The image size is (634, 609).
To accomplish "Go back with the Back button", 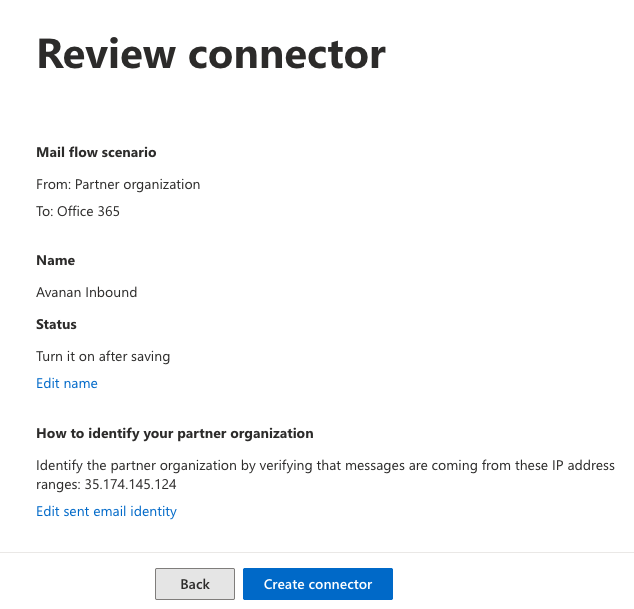I will click(195, 584).
